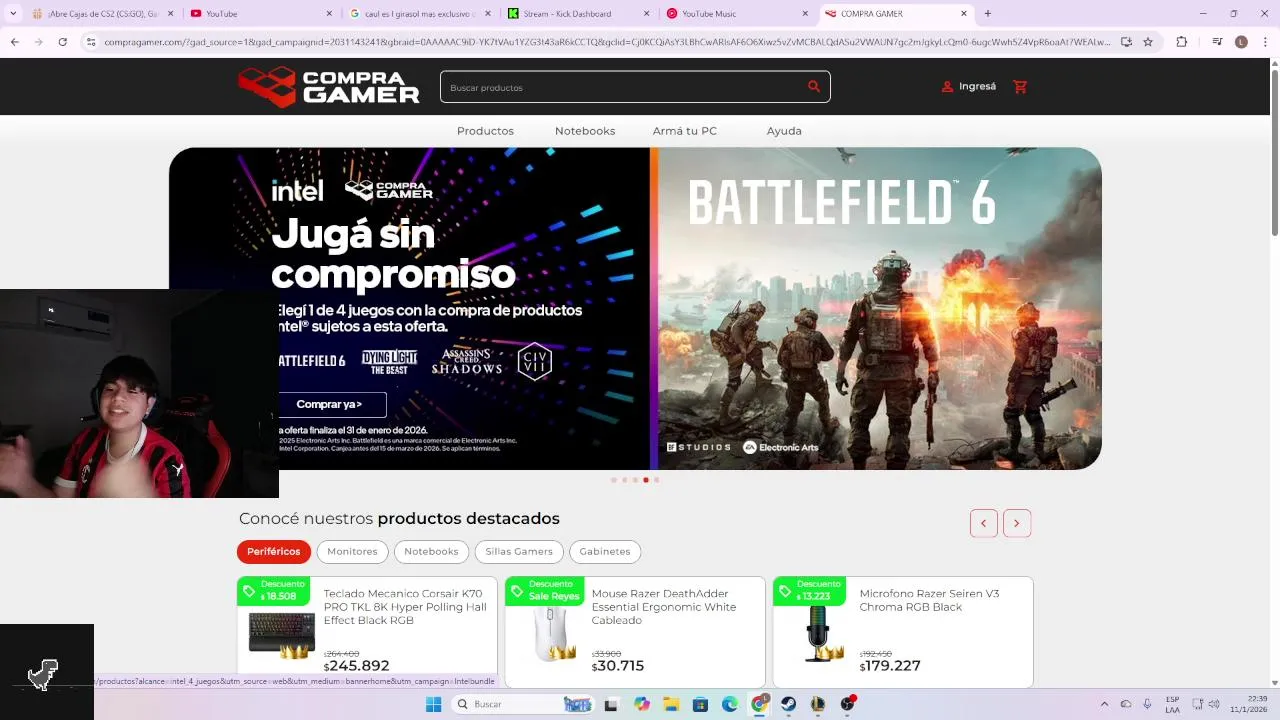Select the Sillas Gamers category filter

pyautogui.click(x=519, y=552)
